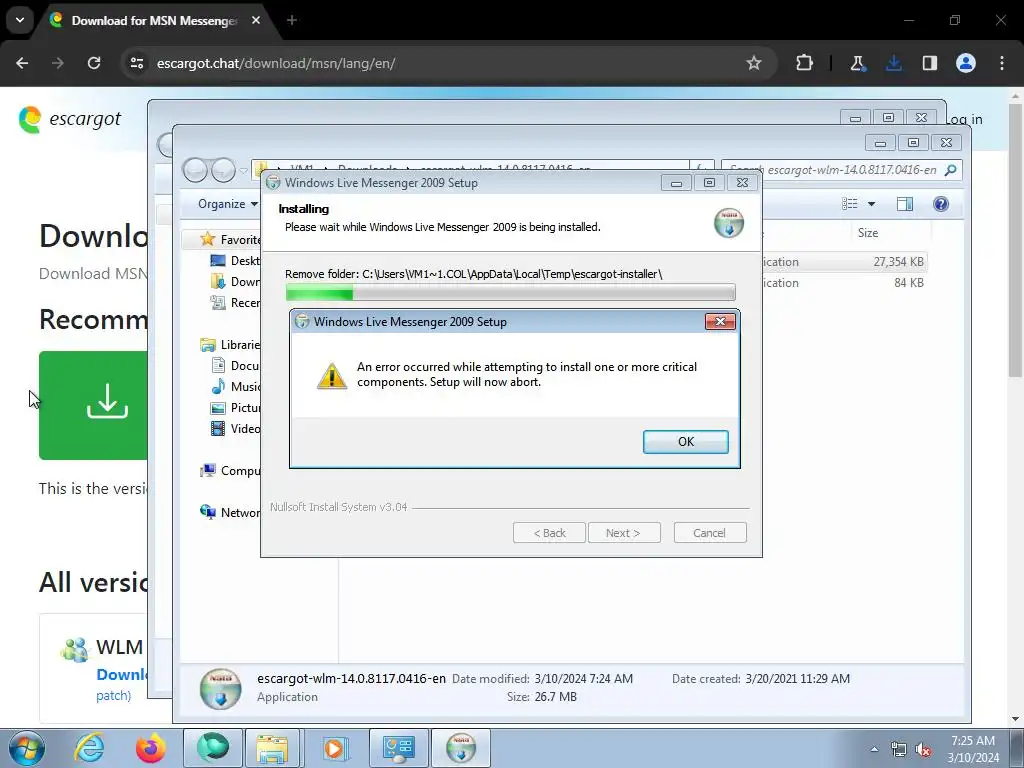Open the tab search dropdown in Chrome
Screen dimensions: 1024x768
click(x=20, y=20)
